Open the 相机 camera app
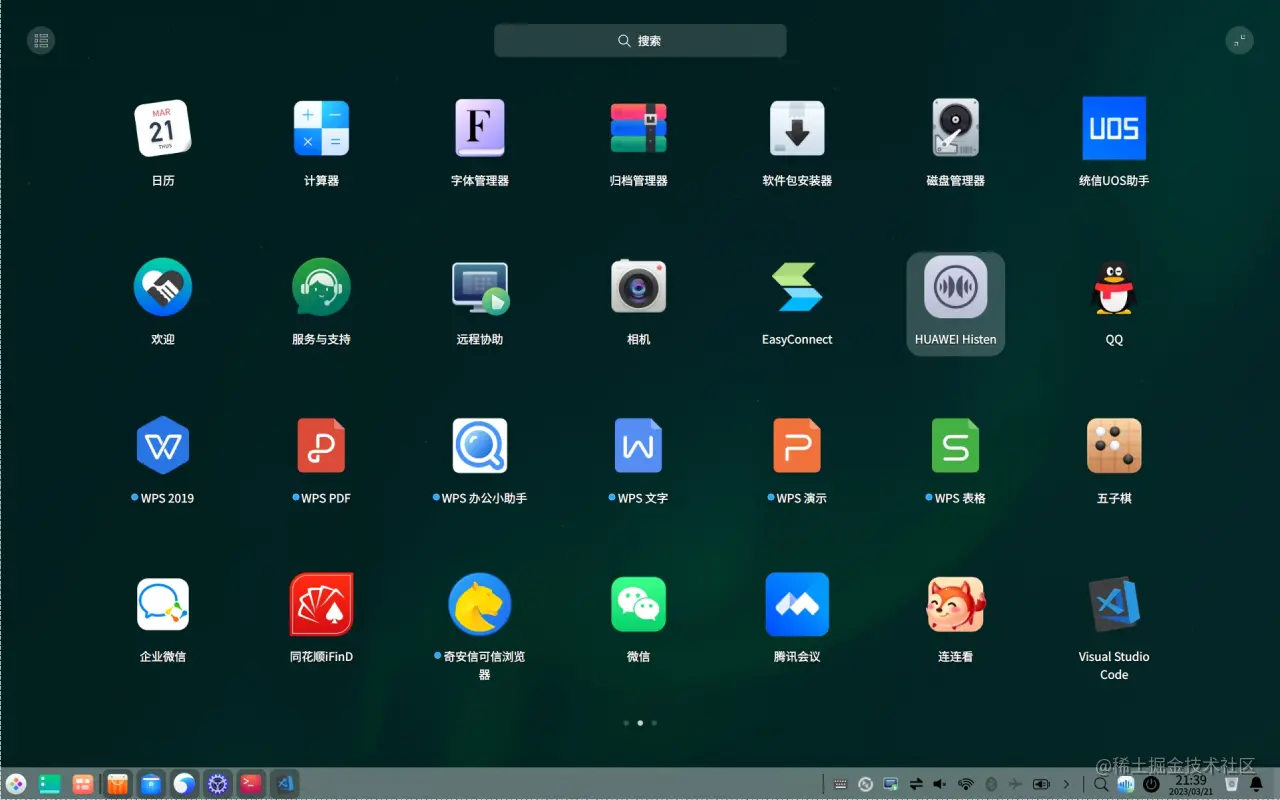The image size is (1280, 800). click(639, 287)
